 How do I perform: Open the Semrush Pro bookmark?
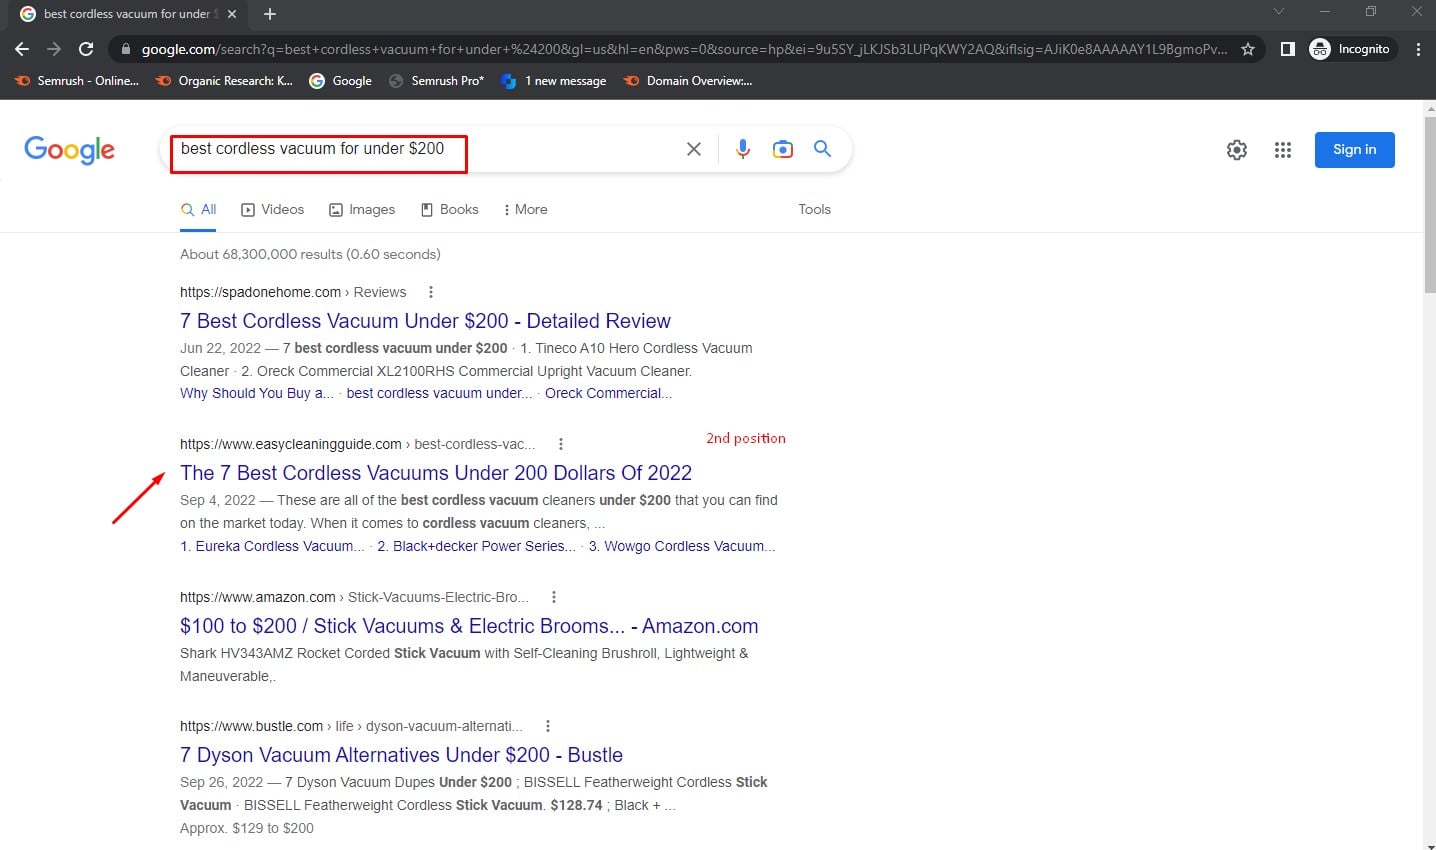click(x=436, y=81)
